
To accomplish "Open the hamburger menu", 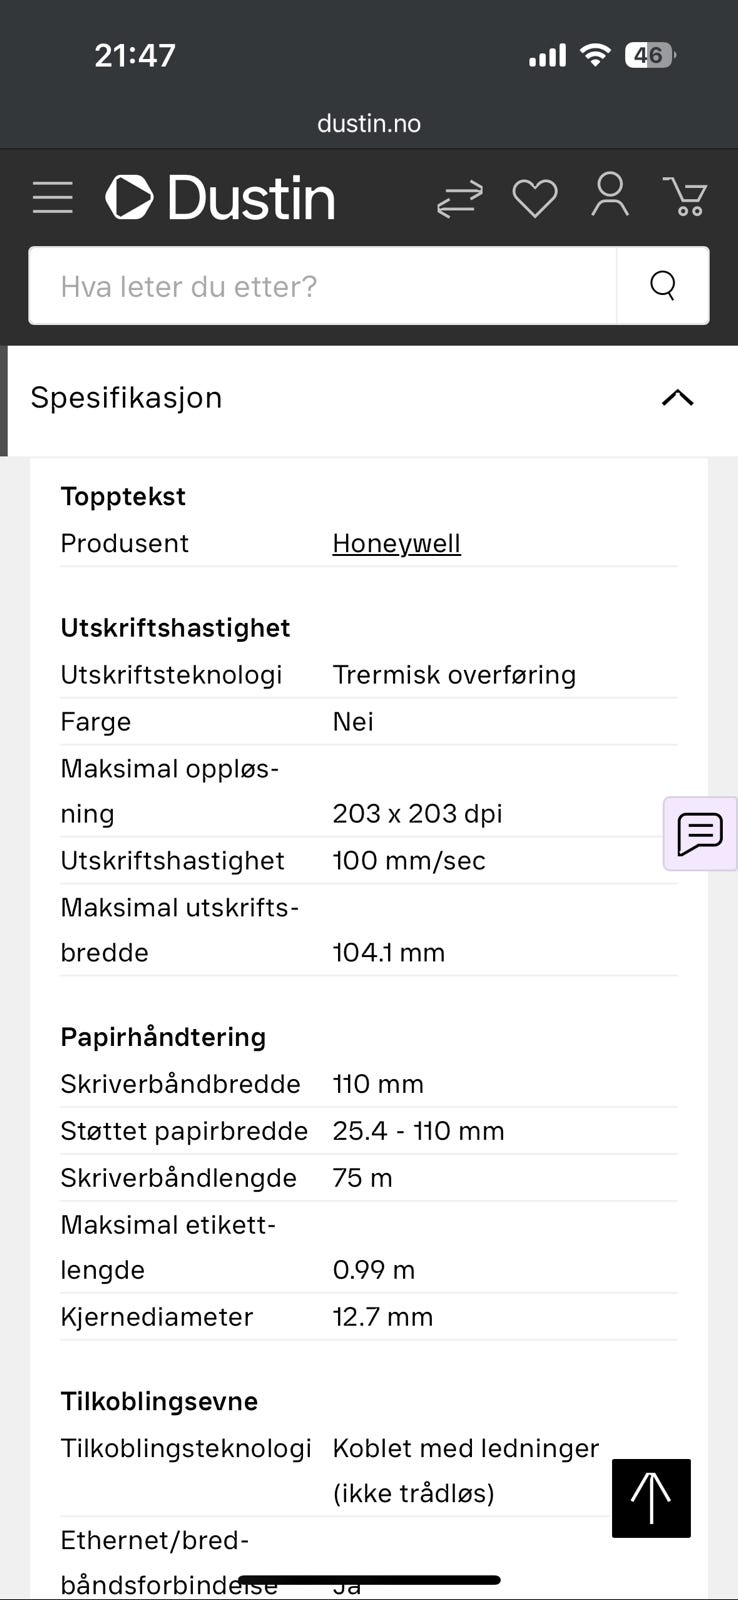I will (52, 197).
